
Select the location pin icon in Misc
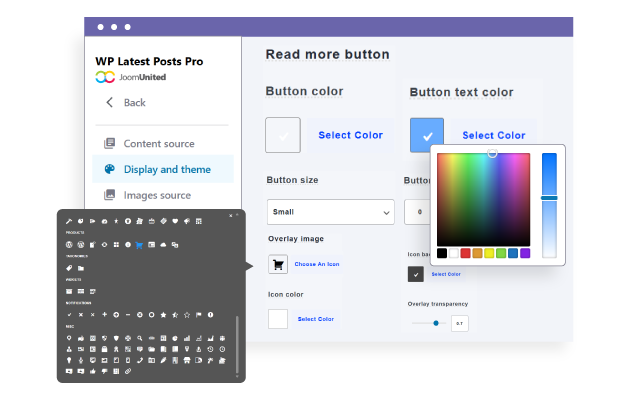pyautogui.click(x=69, y=339)
